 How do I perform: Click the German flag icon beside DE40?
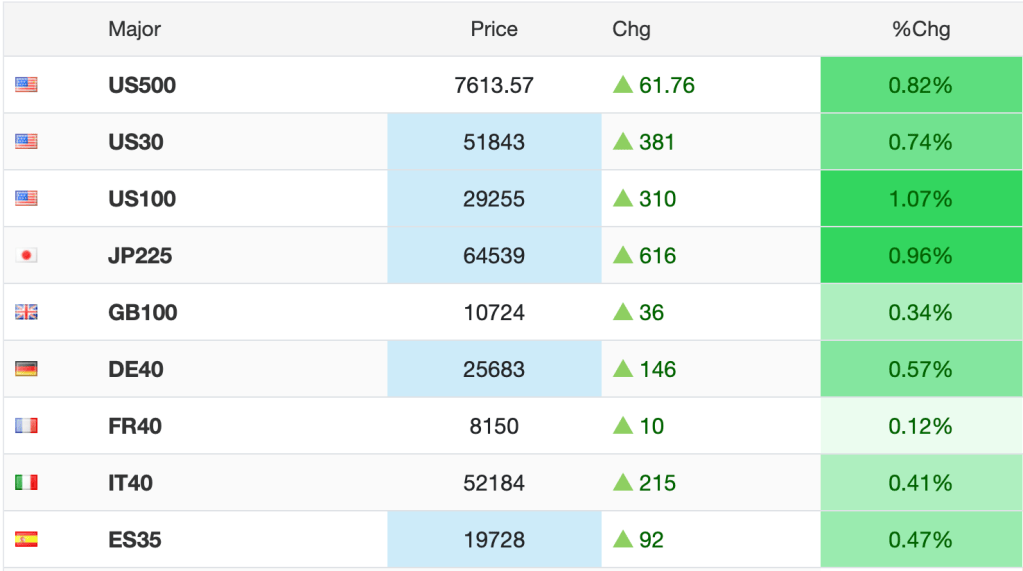click(26, 369)
